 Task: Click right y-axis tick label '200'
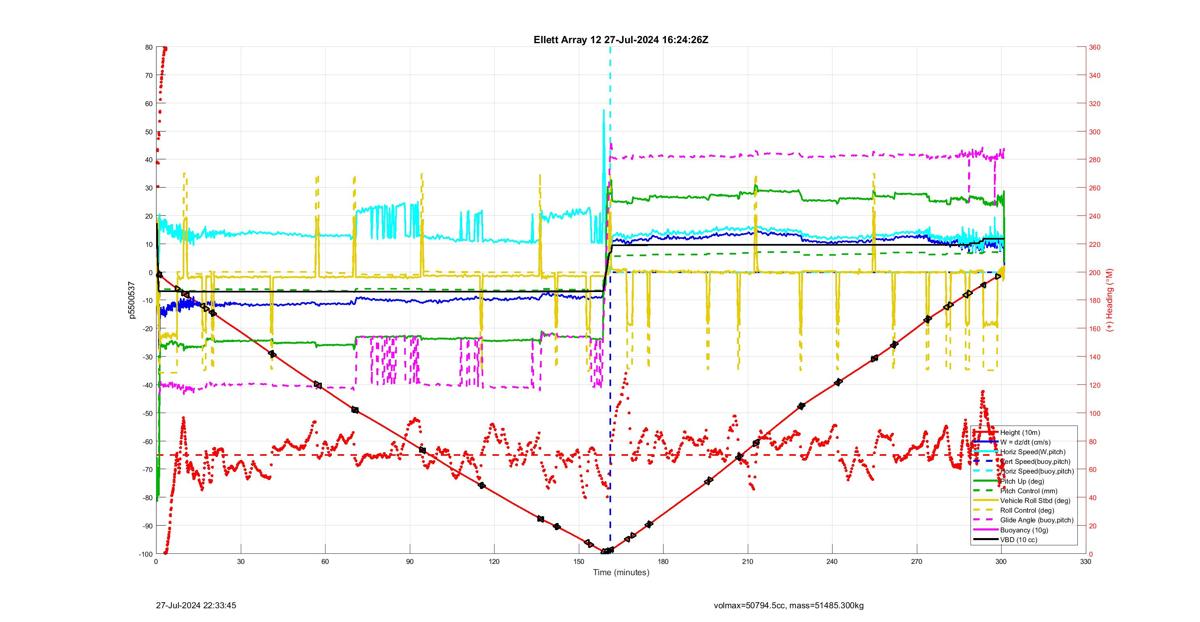pos(1095,272)
